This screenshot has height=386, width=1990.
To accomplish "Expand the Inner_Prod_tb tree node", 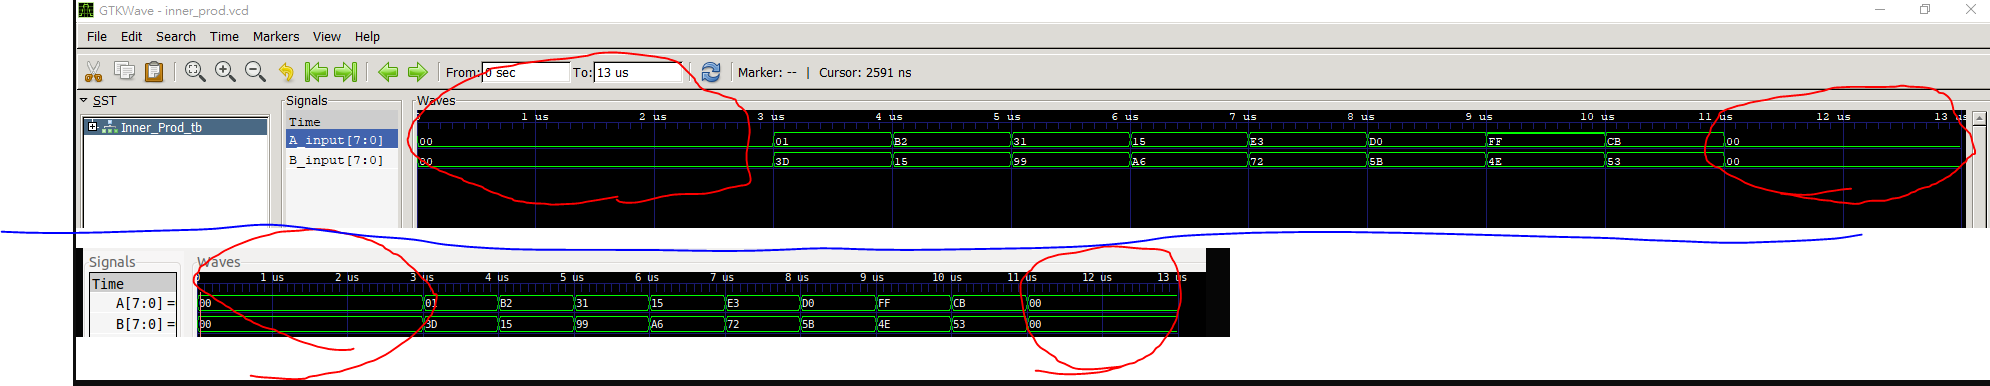I will pyautogui.click(x=92, y=127).
